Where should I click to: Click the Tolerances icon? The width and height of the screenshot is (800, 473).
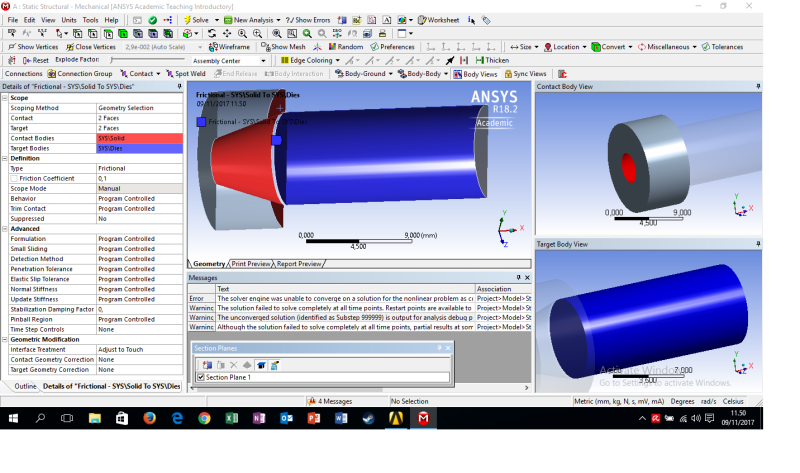tap(706, 46)
